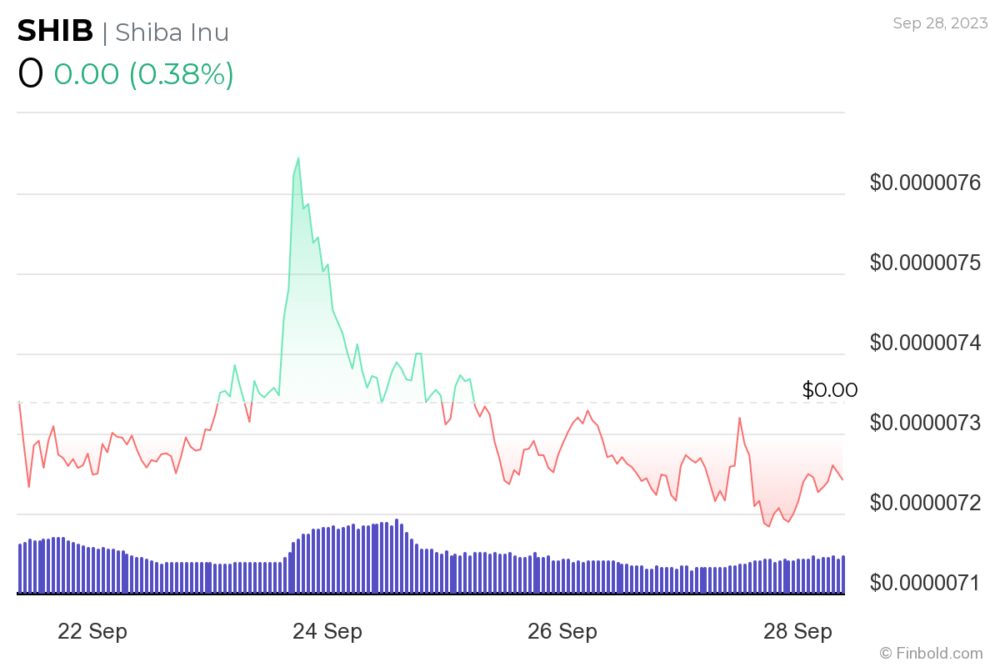Click the green price spike peak
The width and height of the screenshot is (1000, 667).
pyautogui.click(x=298, y=159)
